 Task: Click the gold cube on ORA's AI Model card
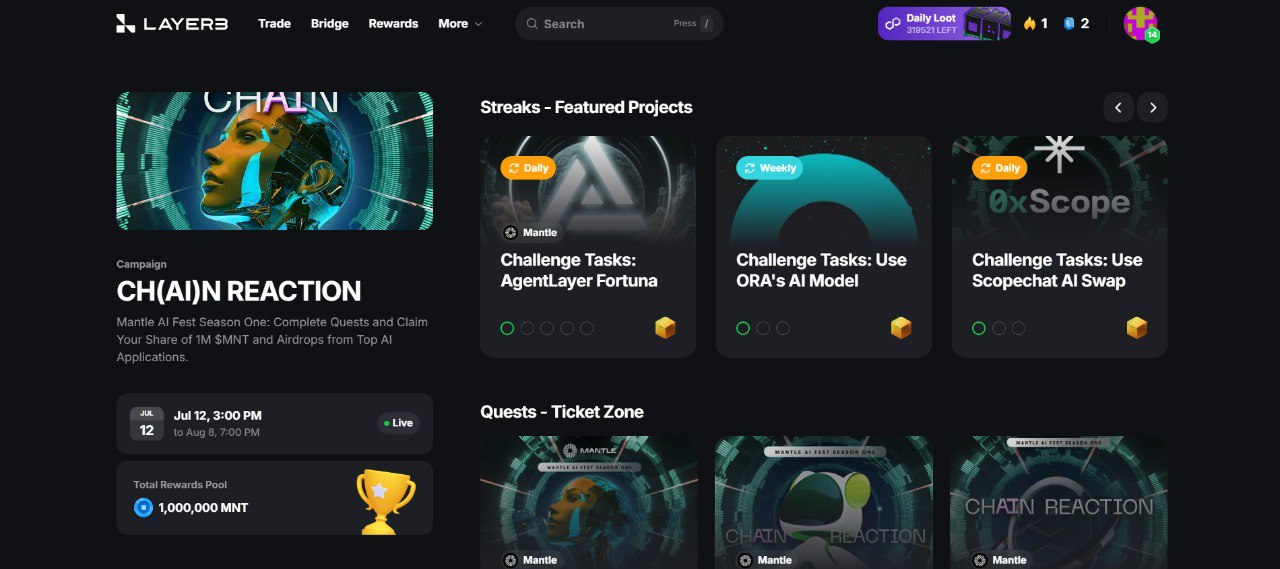901,328
